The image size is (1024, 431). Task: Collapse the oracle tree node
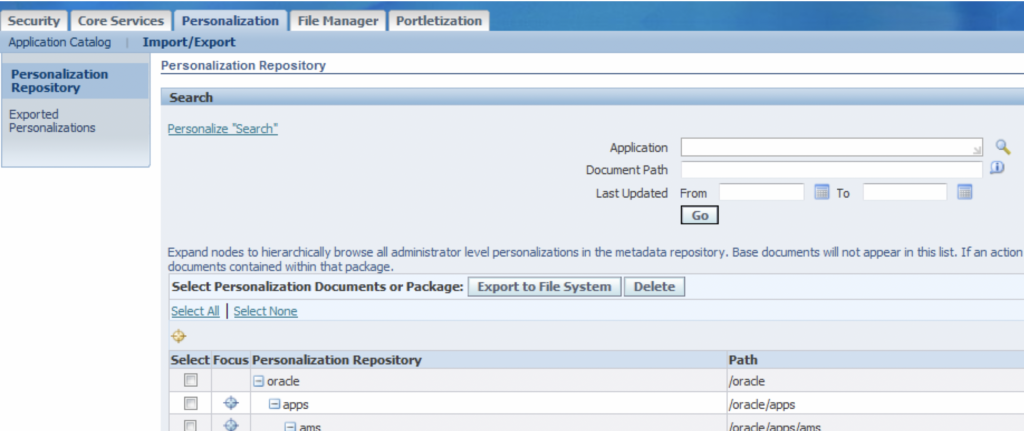[258, 381]
